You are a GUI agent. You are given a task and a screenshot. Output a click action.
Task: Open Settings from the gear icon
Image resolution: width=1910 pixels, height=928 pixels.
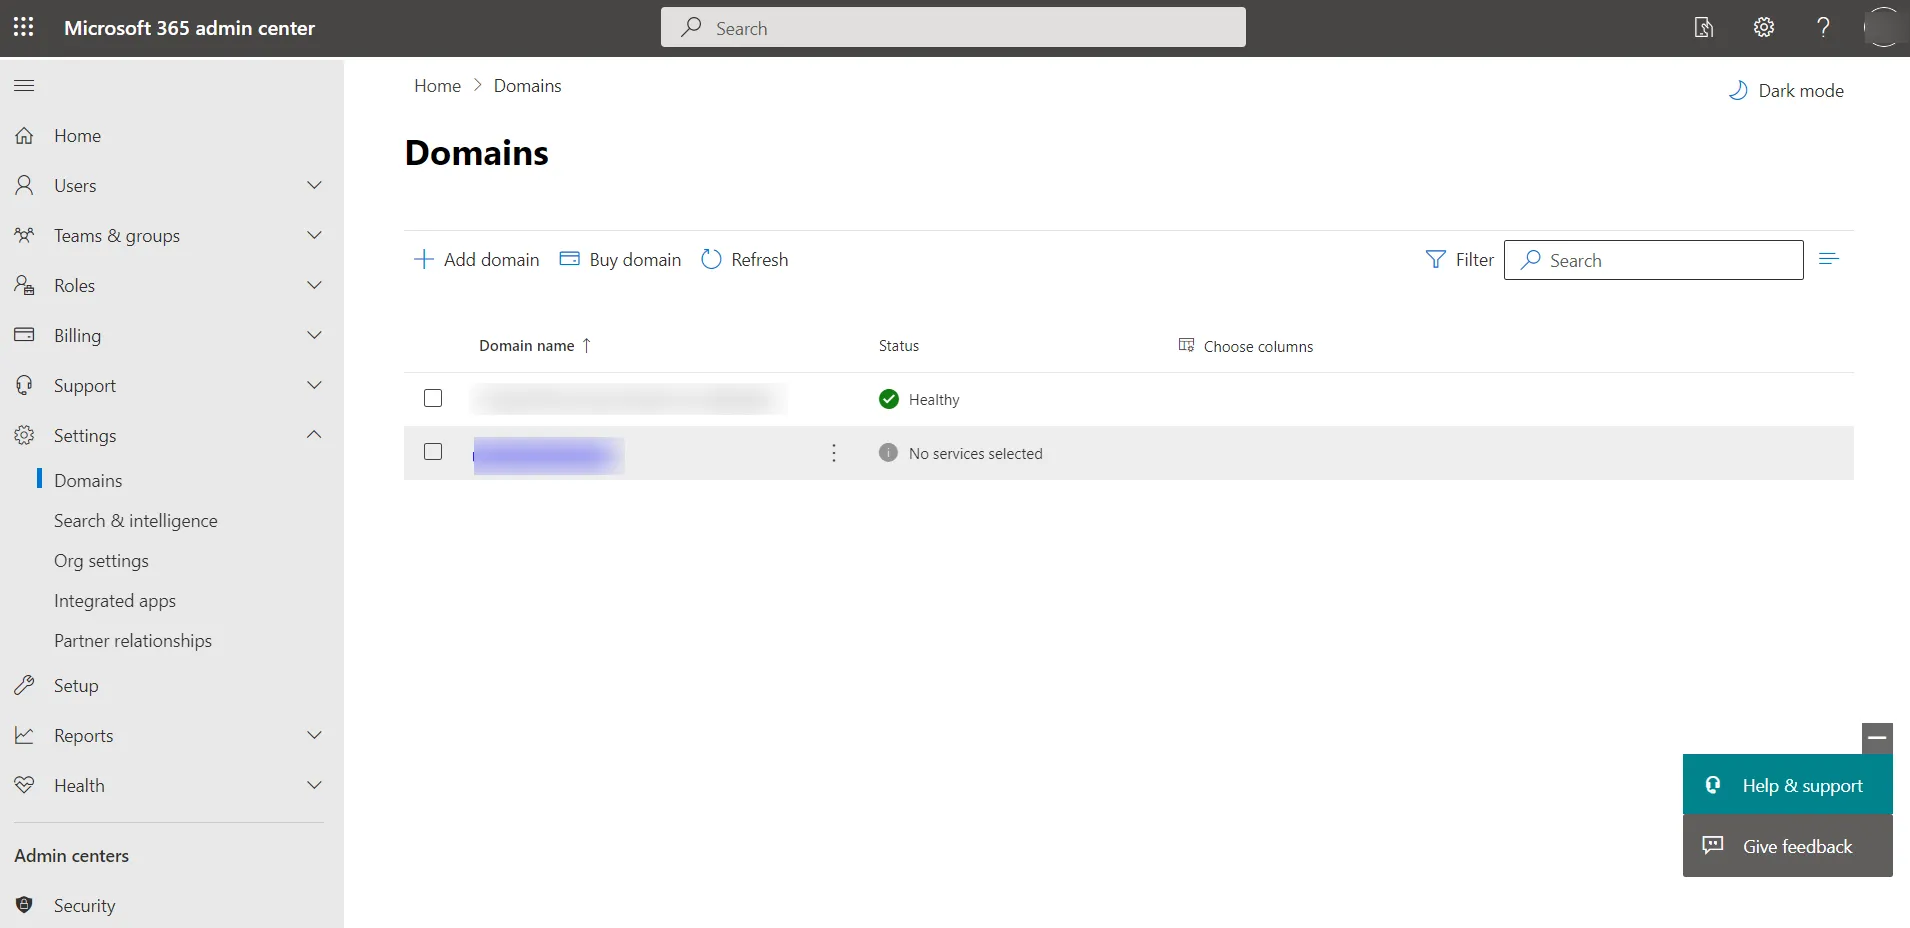point(1763,27)
